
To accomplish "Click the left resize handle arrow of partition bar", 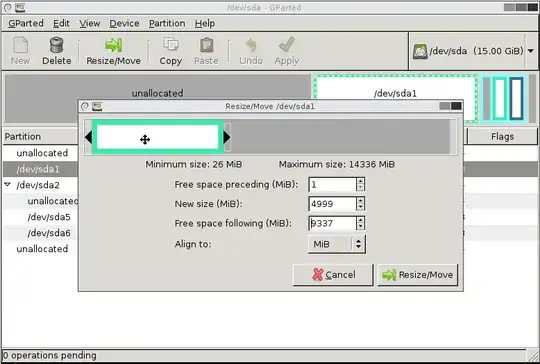I will coord(88,137).
